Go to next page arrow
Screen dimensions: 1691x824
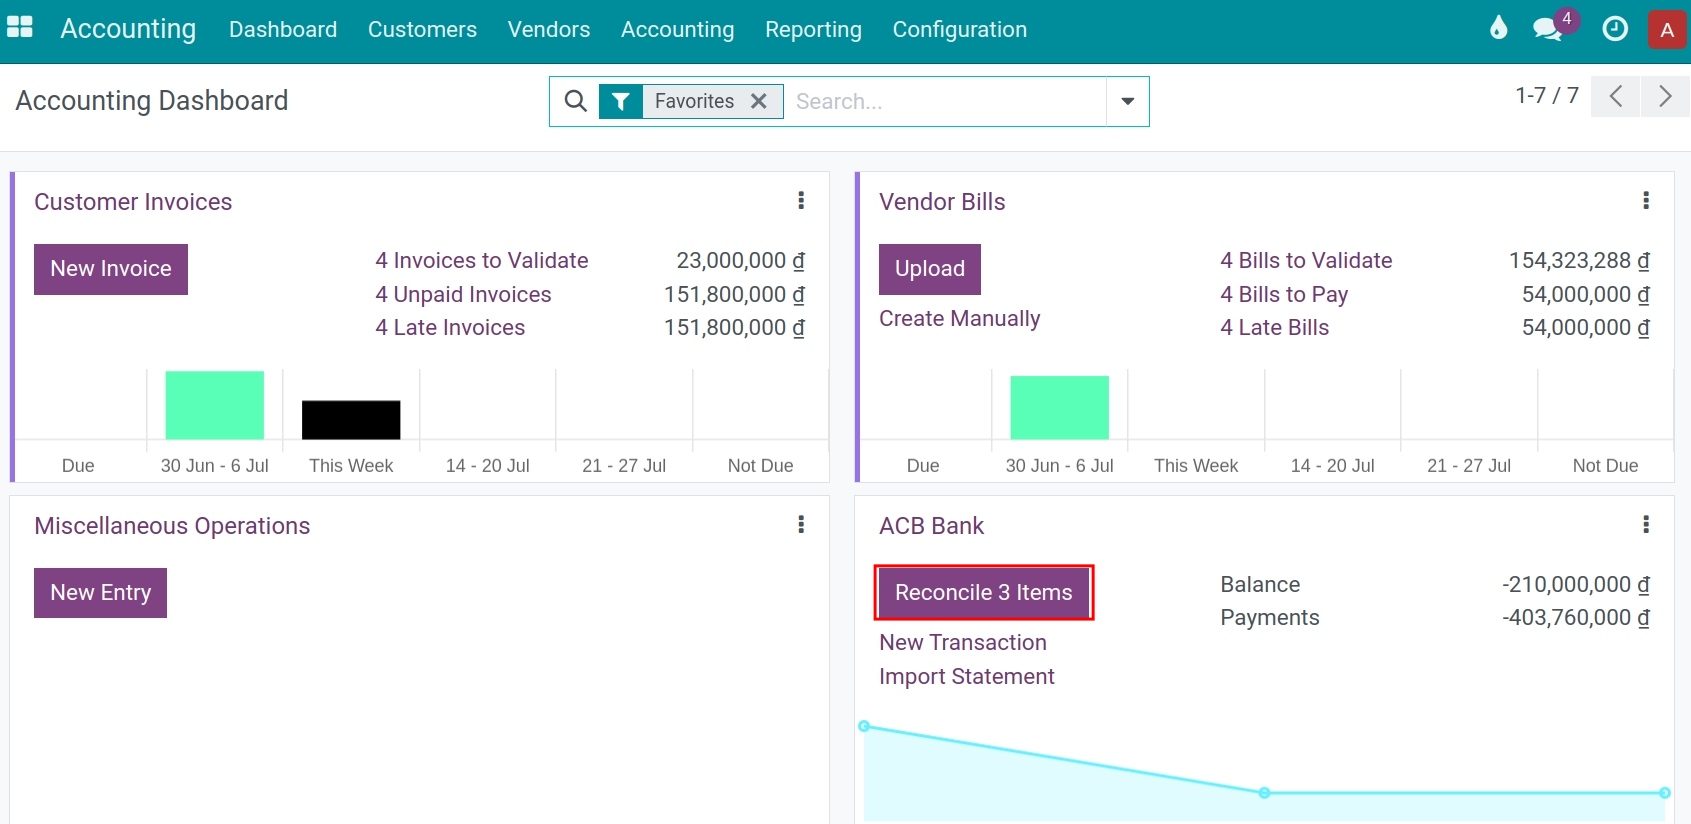[x=1665, y=96]
